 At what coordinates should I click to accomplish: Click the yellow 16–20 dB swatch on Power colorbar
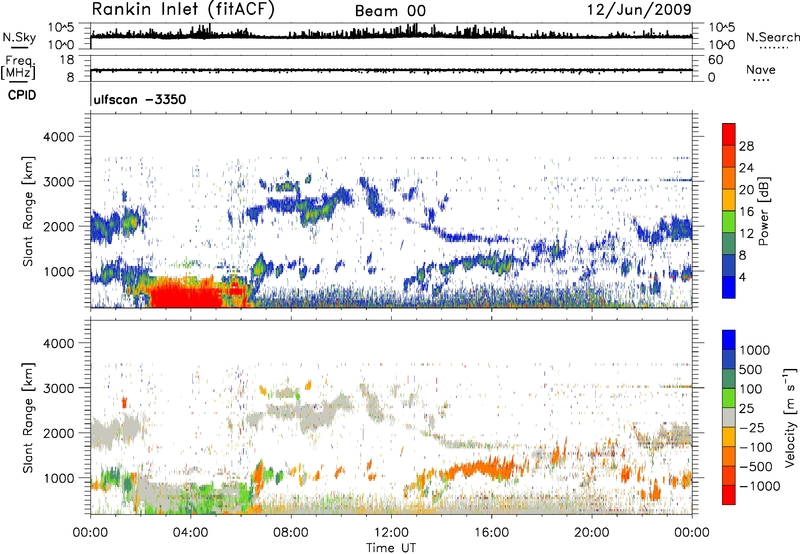729,199
